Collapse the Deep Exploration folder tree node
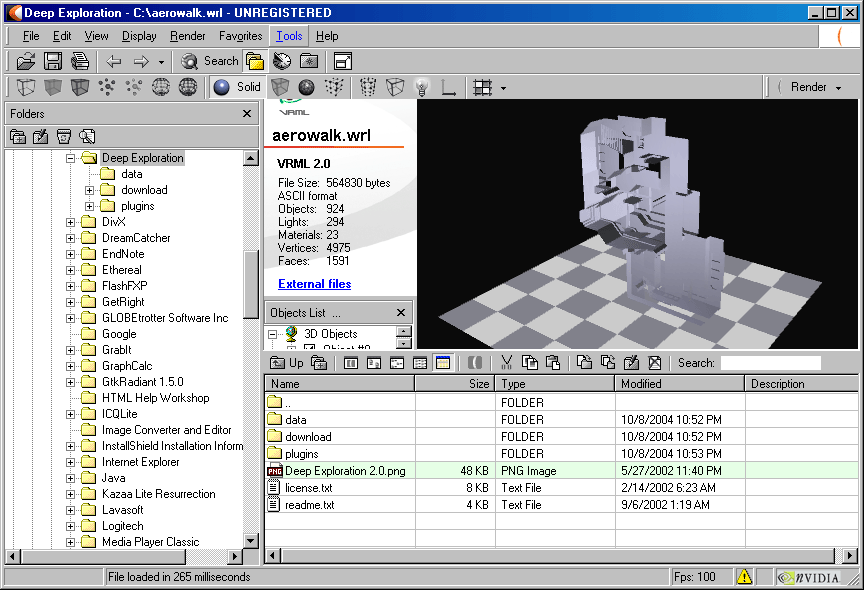Viewport: 864px width, 590px height. 72,158
